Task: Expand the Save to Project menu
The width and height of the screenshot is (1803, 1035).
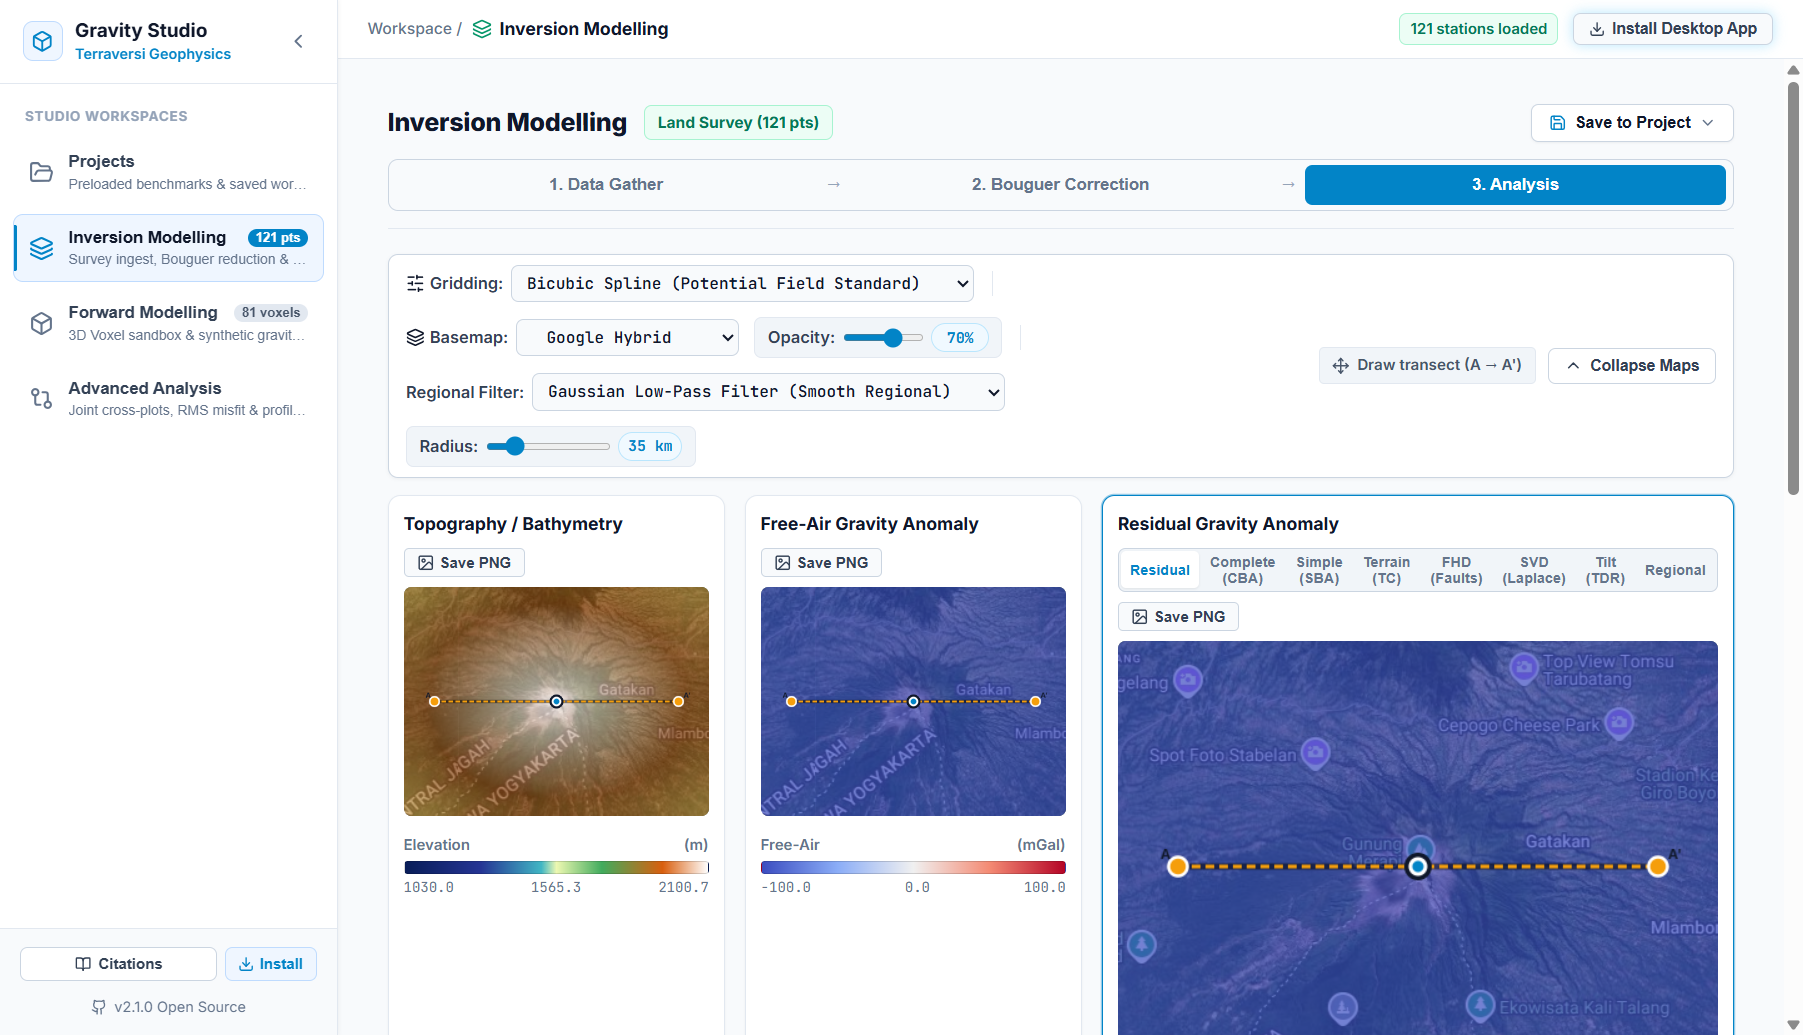Action: (x=1631, y=122)
